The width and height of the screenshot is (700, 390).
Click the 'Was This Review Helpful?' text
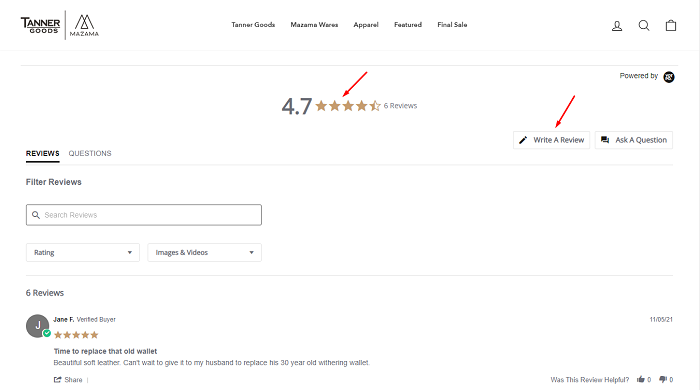pyautogui.click(x=589, y=380)
